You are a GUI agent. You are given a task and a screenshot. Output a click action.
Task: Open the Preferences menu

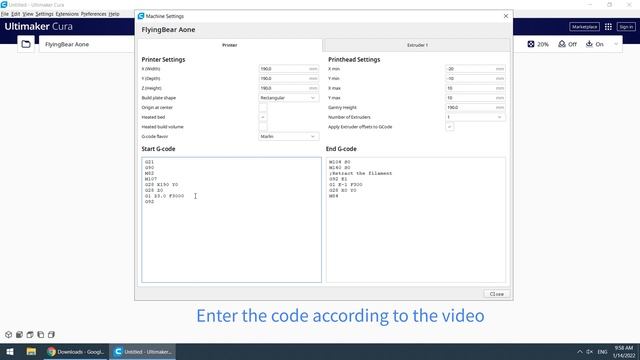[93, 14]
